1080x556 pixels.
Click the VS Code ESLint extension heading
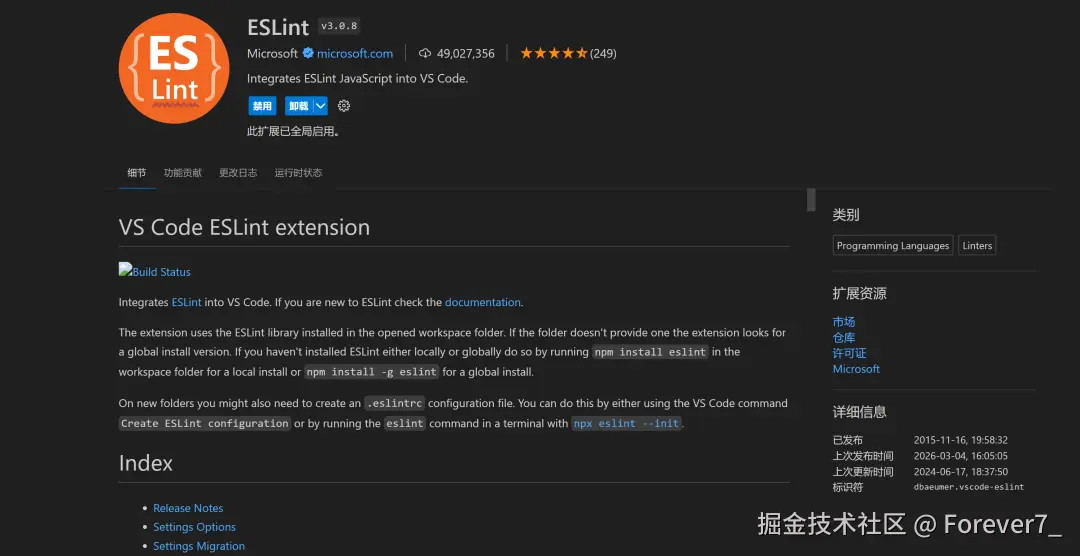[244, 227]
